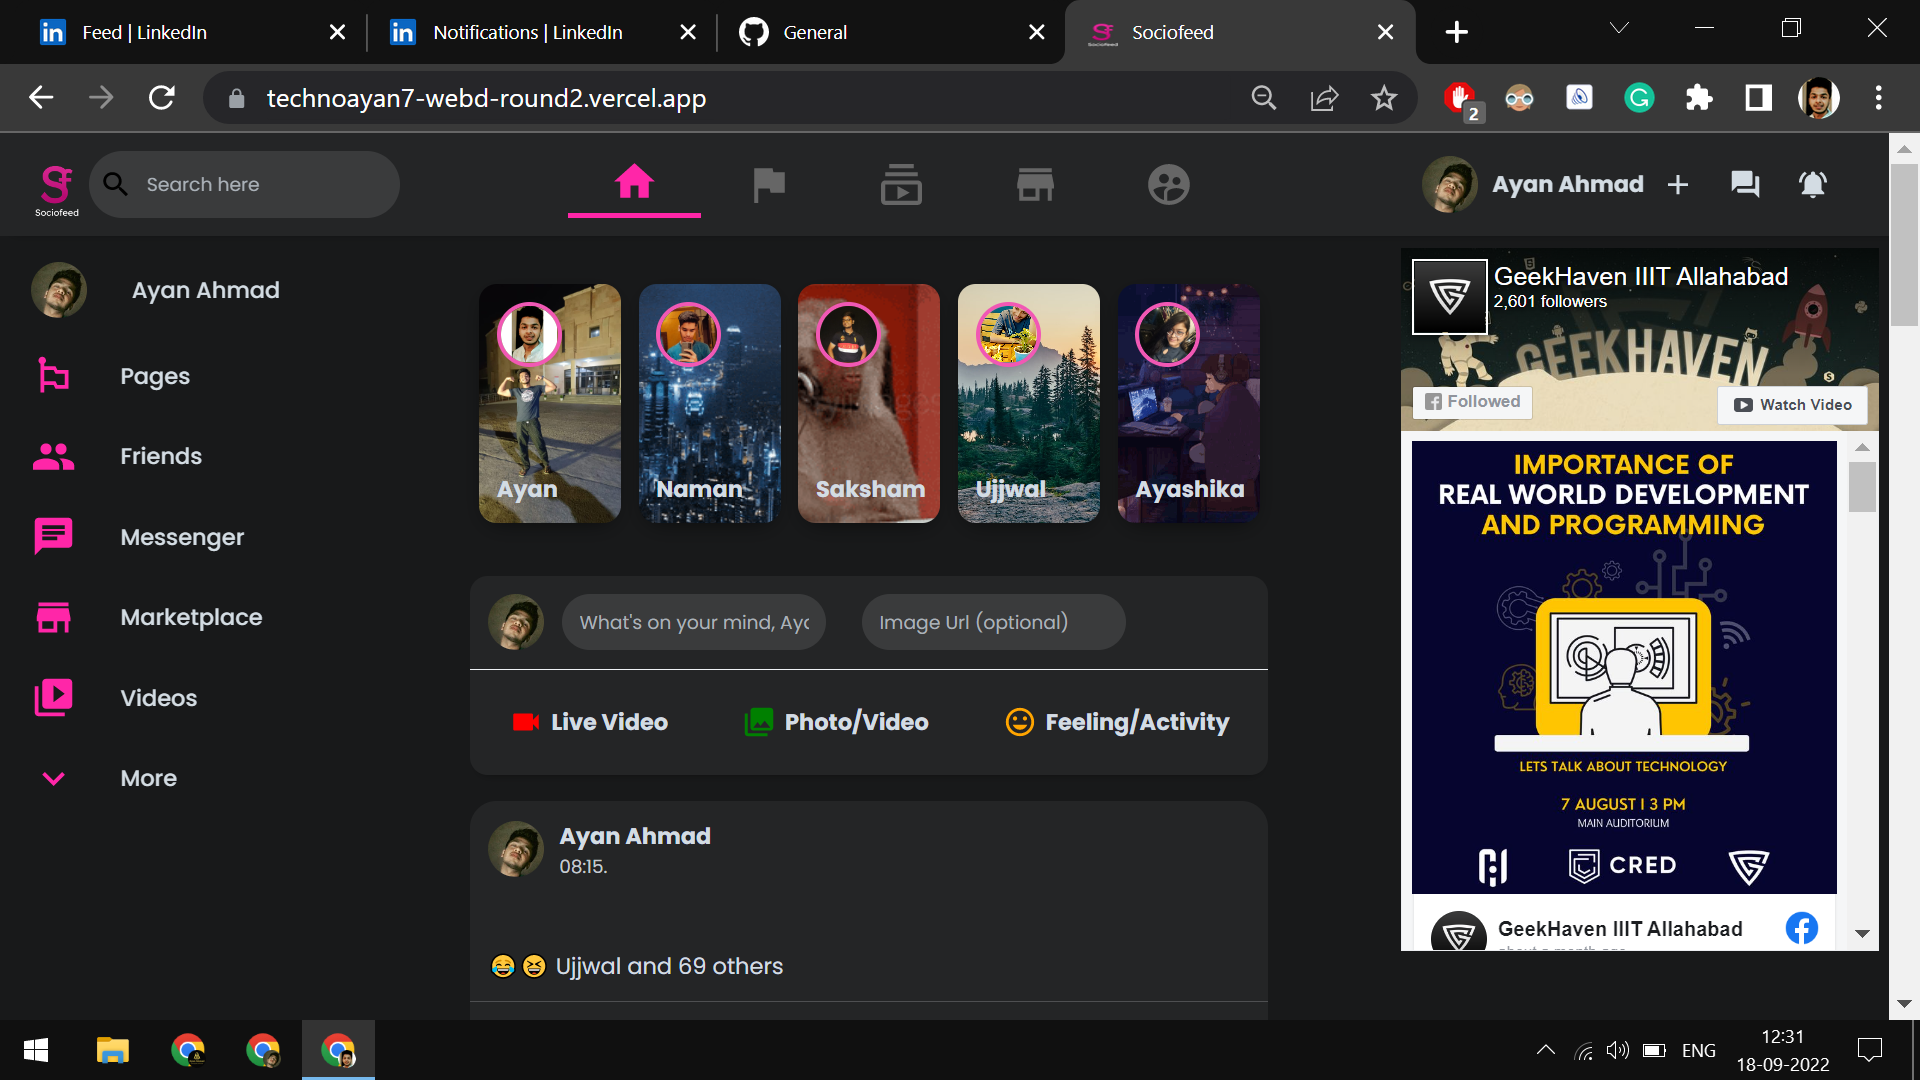
Task: Open the Pages flag icon in navbar
Action: pos(768,185)
